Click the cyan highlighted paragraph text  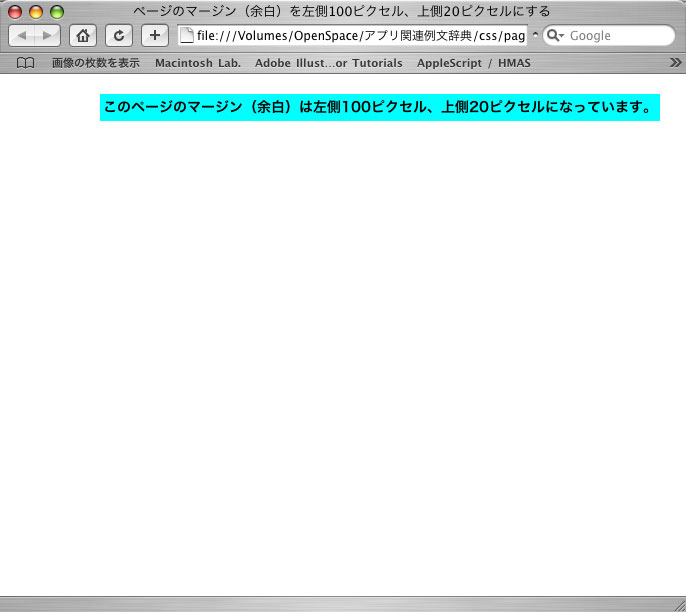coord(379,107)
